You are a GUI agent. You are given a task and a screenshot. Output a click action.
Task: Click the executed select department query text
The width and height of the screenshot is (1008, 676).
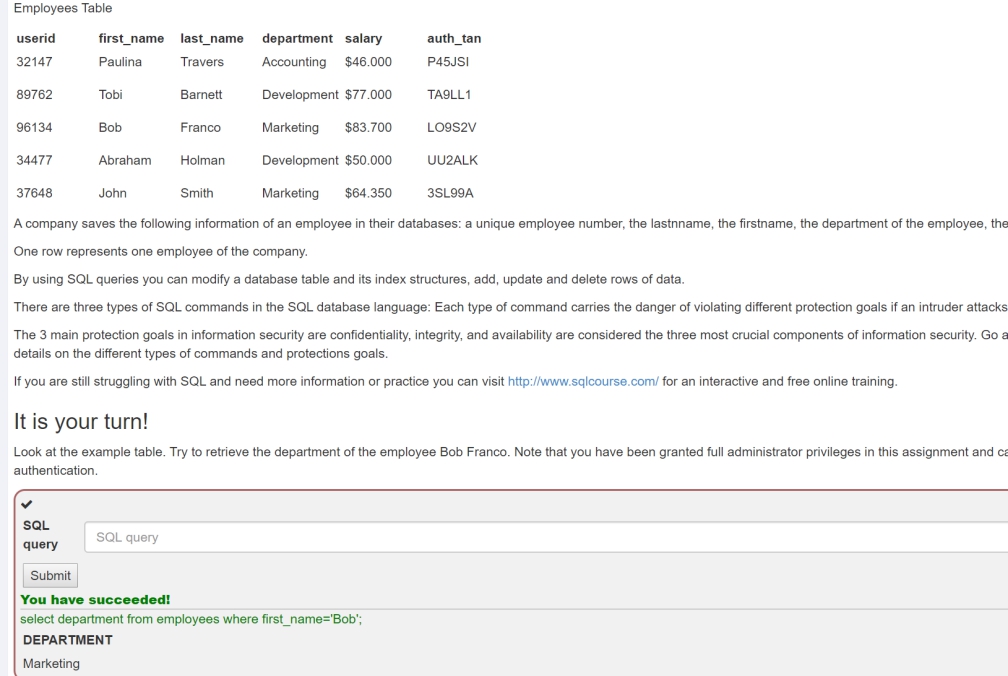191,619
